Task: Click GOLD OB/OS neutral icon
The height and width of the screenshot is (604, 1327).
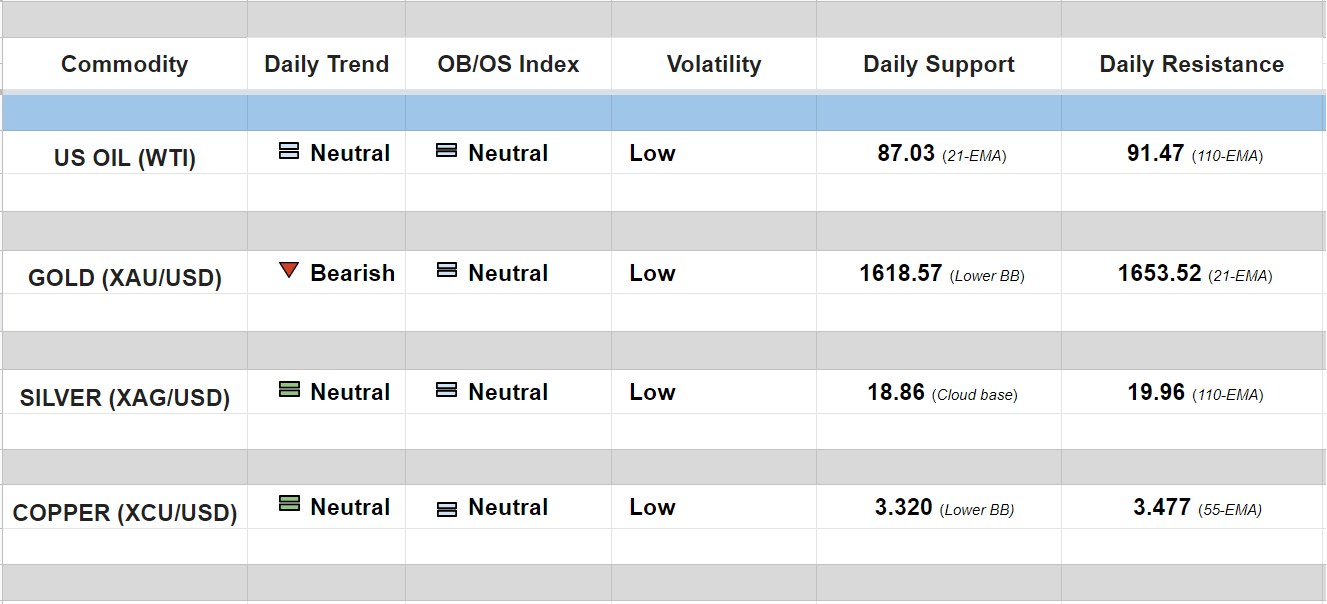Action: tap(447, 271)
